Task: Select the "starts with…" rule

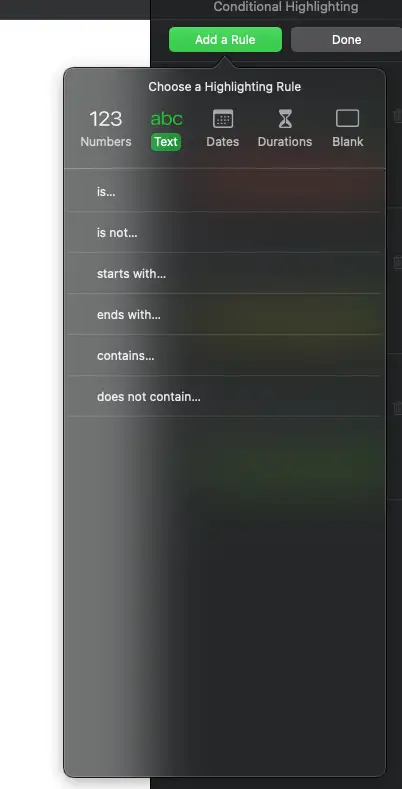Action: pos(224,274)
